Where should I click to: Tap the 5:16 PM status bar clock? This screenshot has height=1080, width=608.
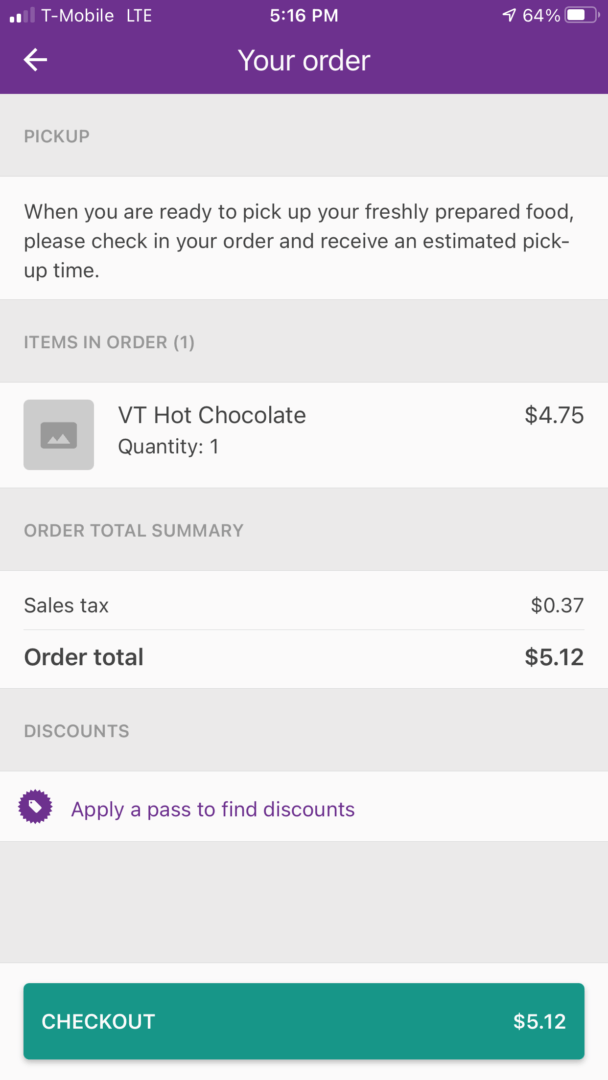[304, 16]
